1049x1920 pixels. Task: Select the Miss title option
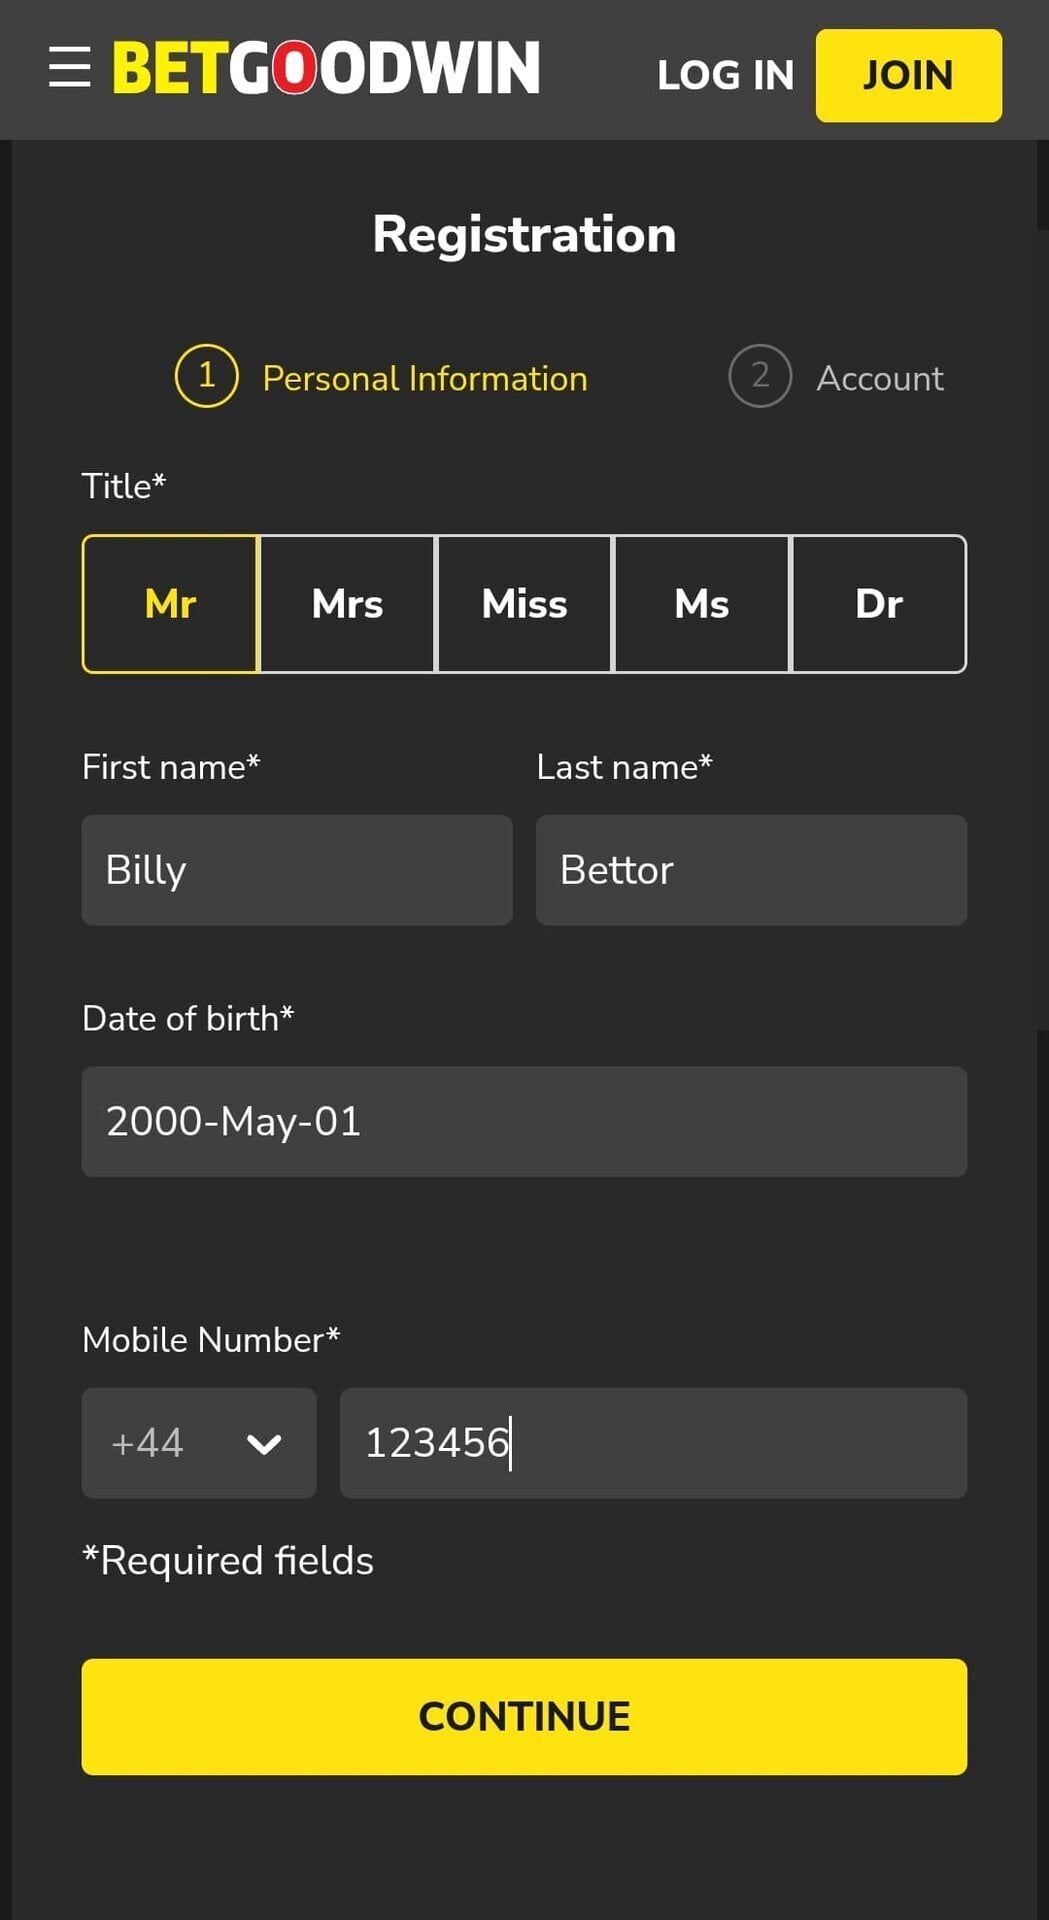pyautogui.click(x=524, y=604)
